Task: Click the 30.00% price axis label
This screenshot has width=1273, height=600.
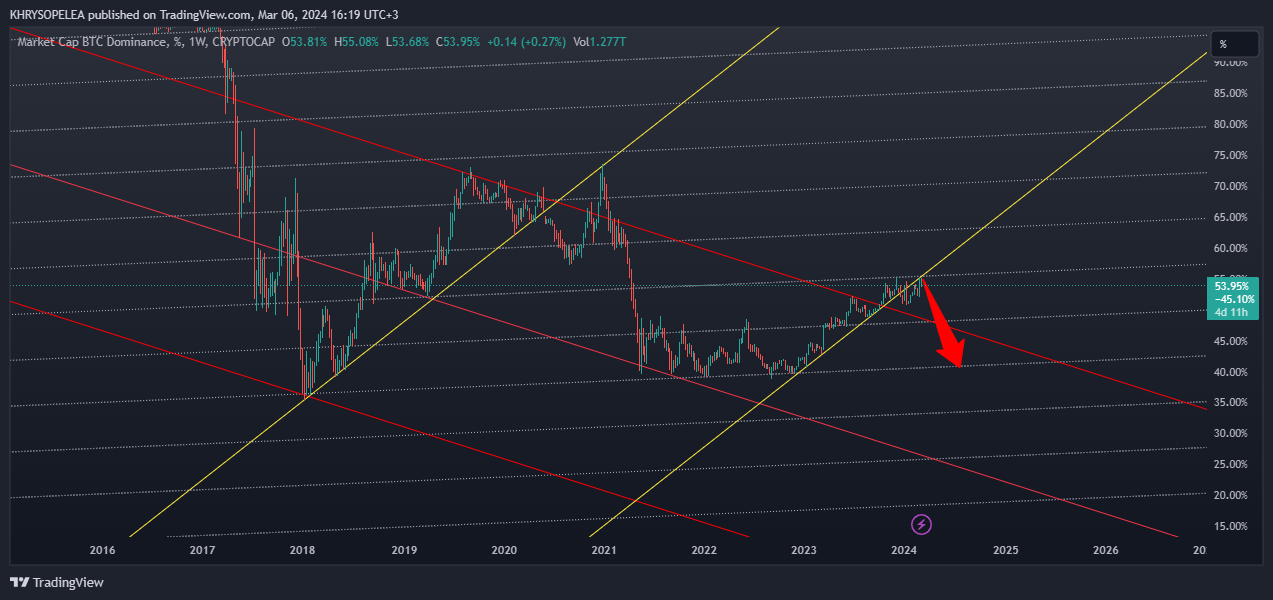Action: (1230, 433)
